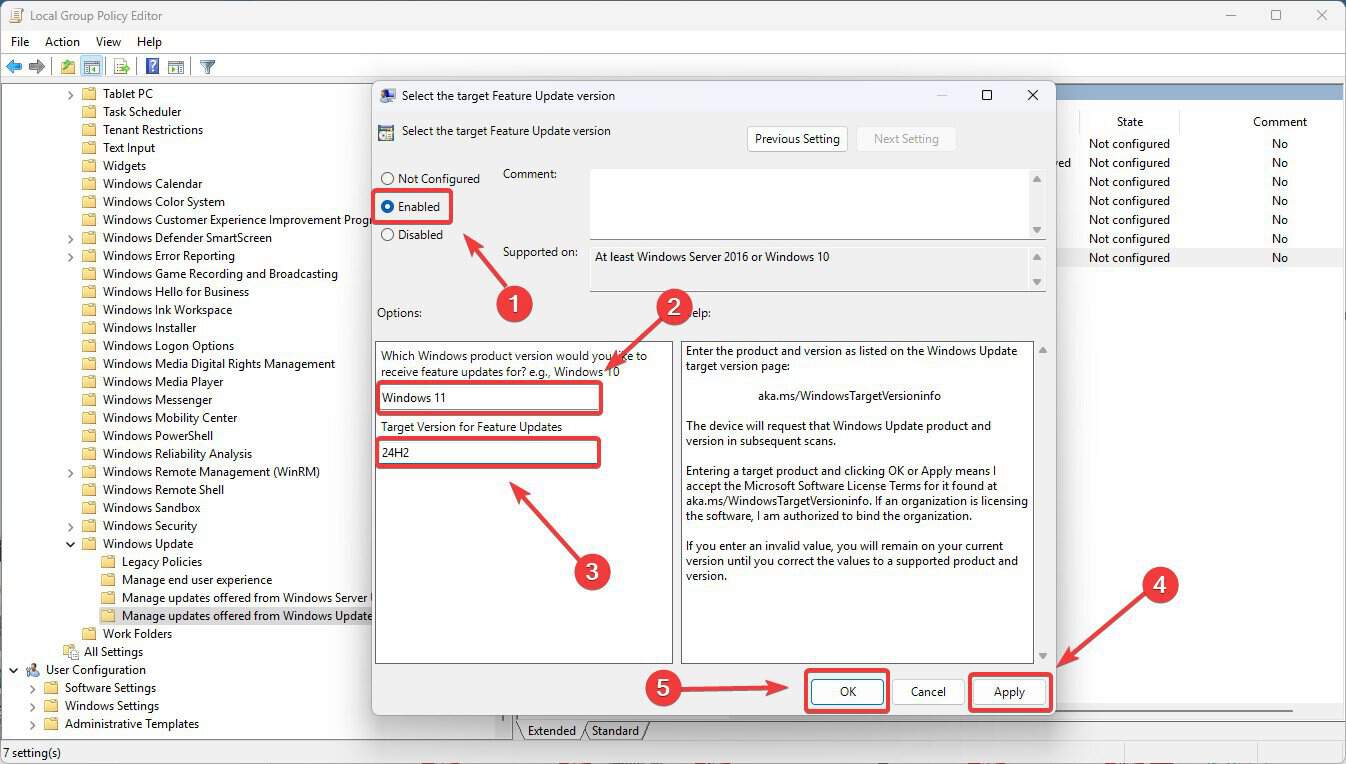
Task: Expand the Windows Error Reporting node
Action: (x=70, y=256)
